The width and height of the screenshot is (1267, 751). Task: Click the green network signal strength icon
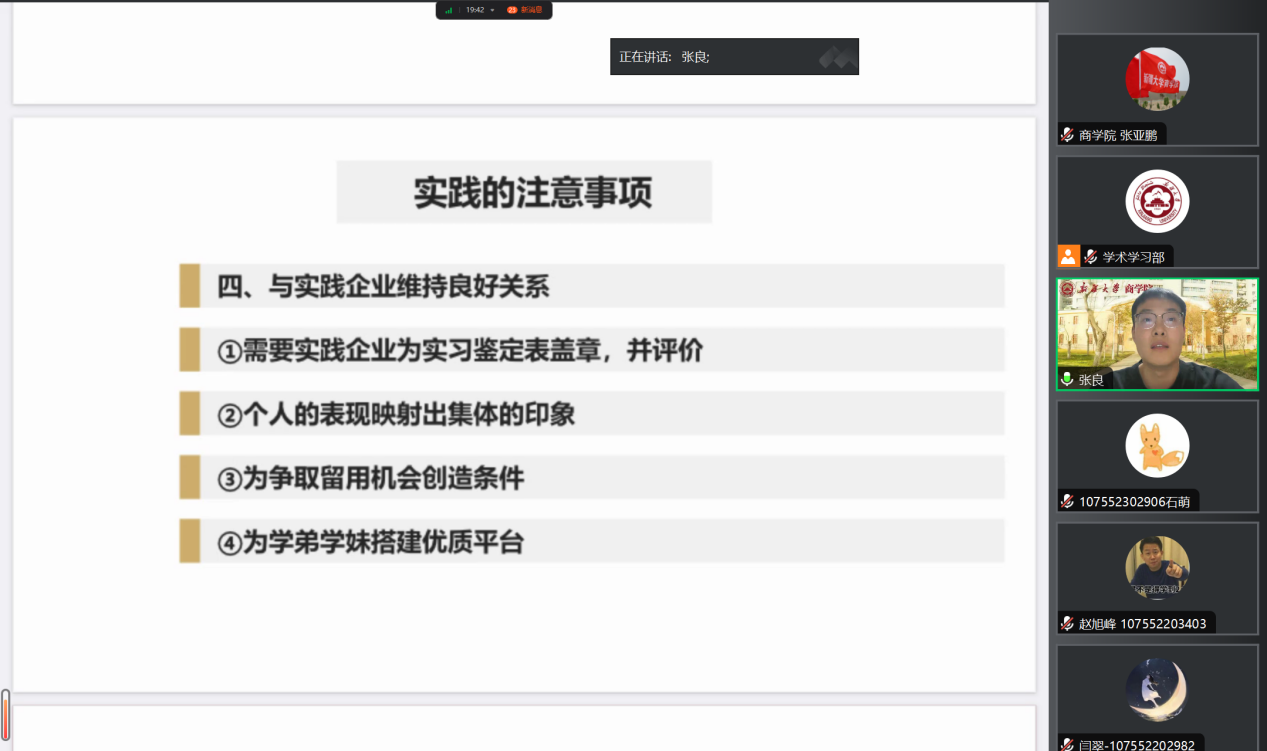click(449, 10)
